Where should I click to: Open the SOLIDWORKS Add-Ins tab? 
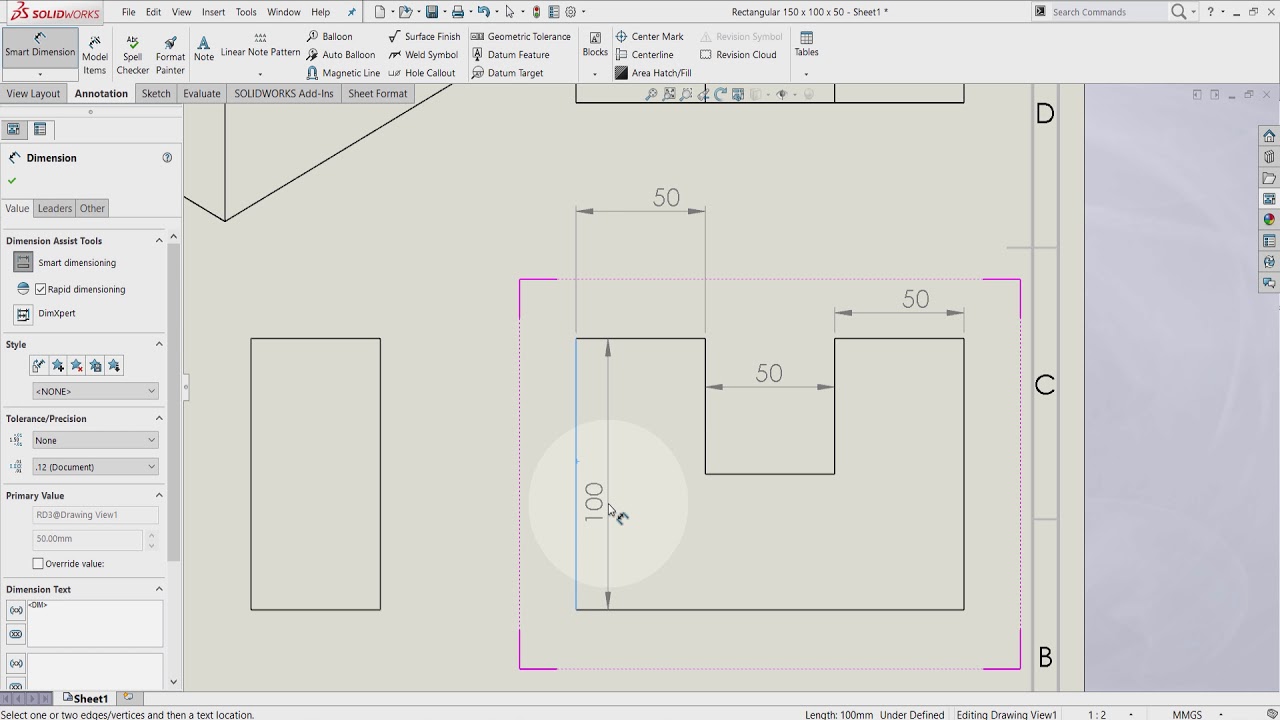pyautogui.click(x=284, y=93)
